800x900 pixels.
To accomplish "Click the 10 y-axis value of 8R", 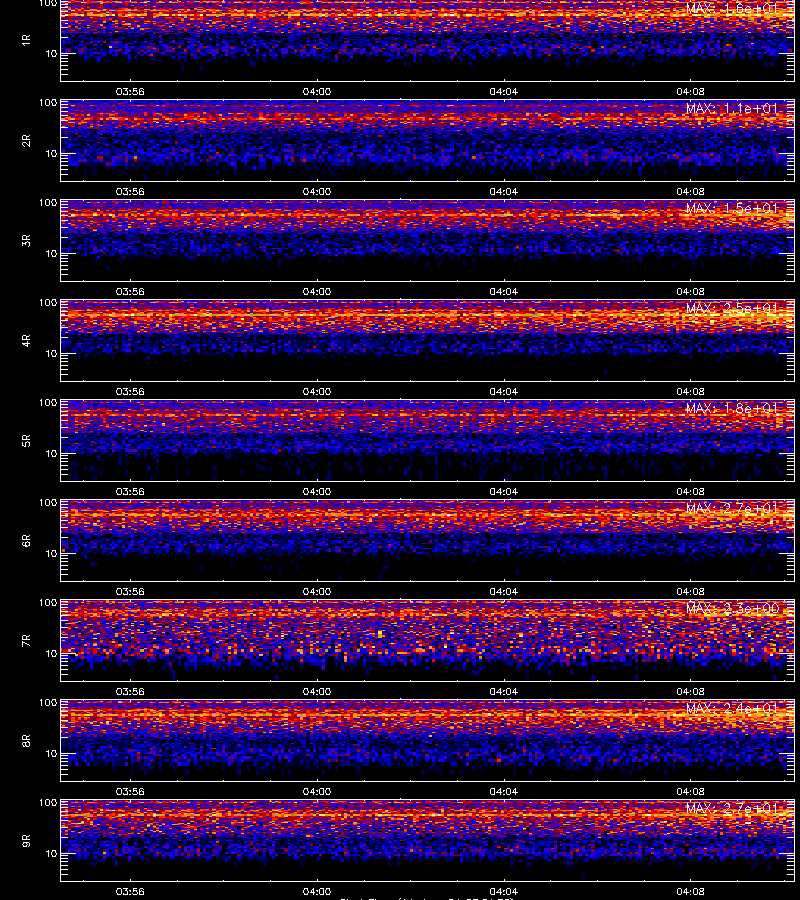I will tap(52, 754).
